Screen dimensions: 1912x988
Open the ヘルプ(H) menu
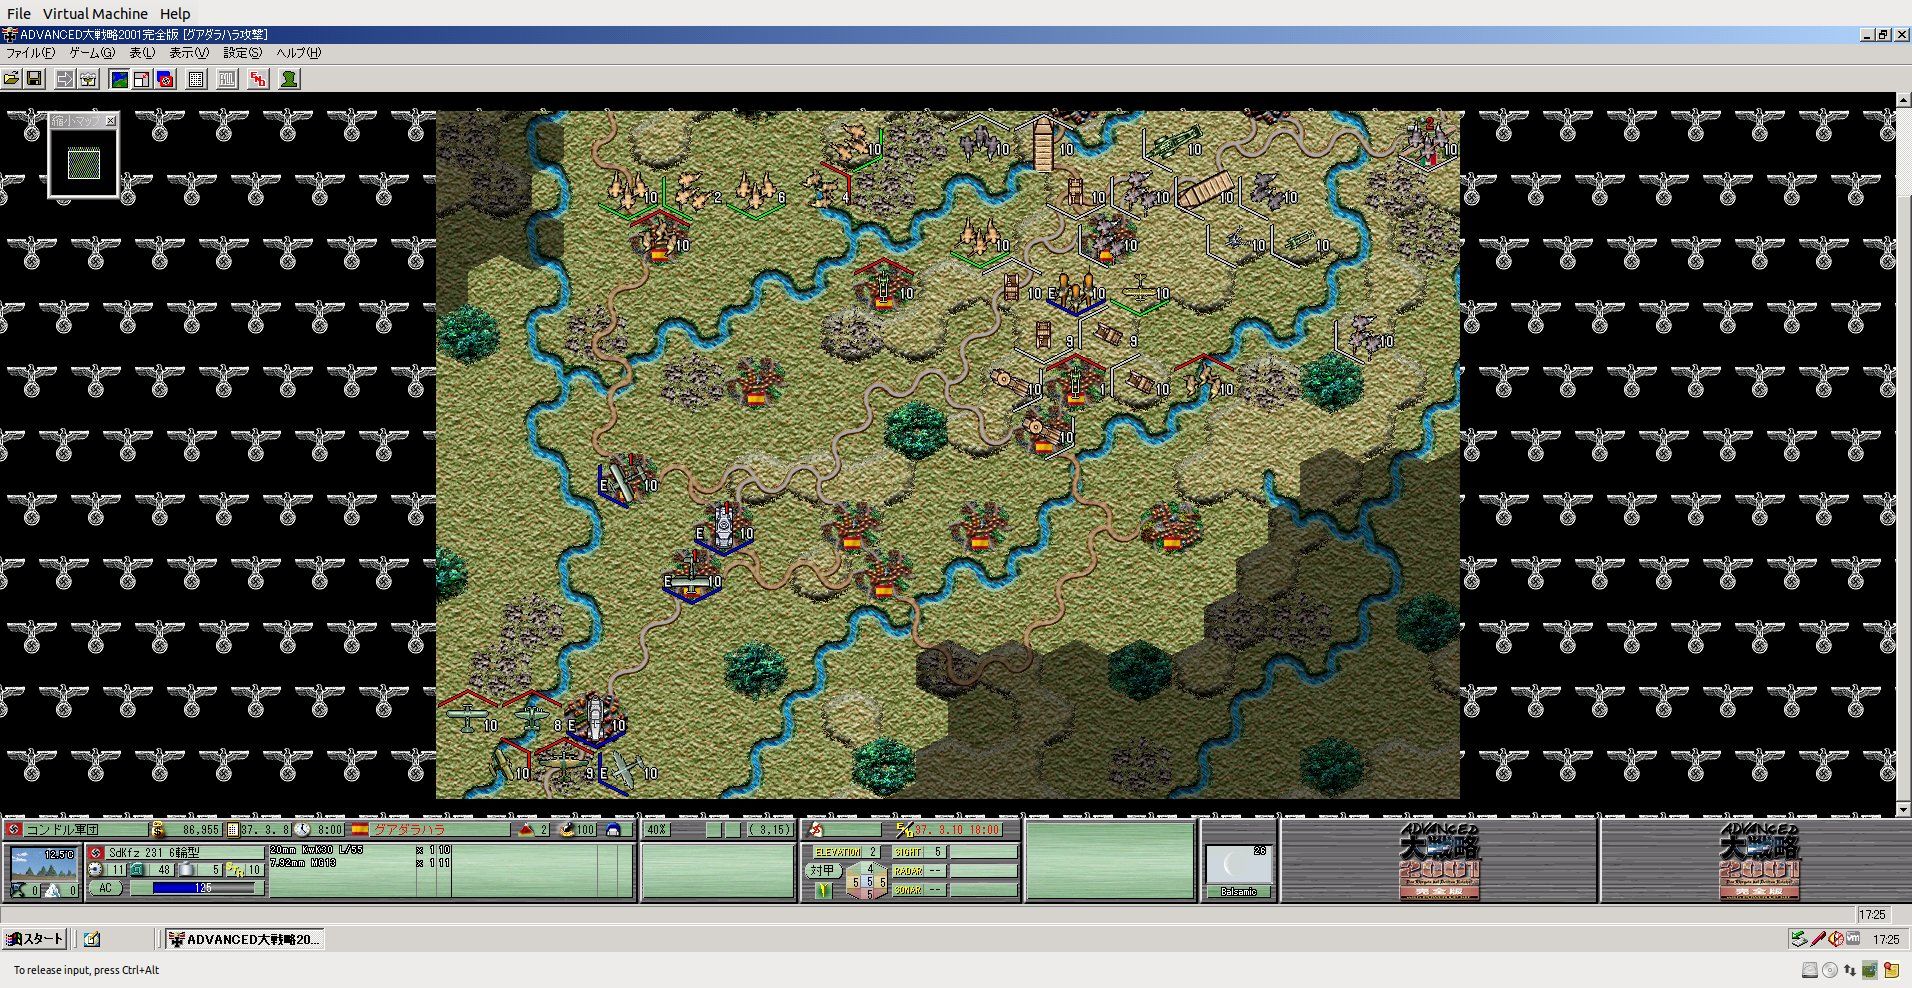tap(299, 53)
